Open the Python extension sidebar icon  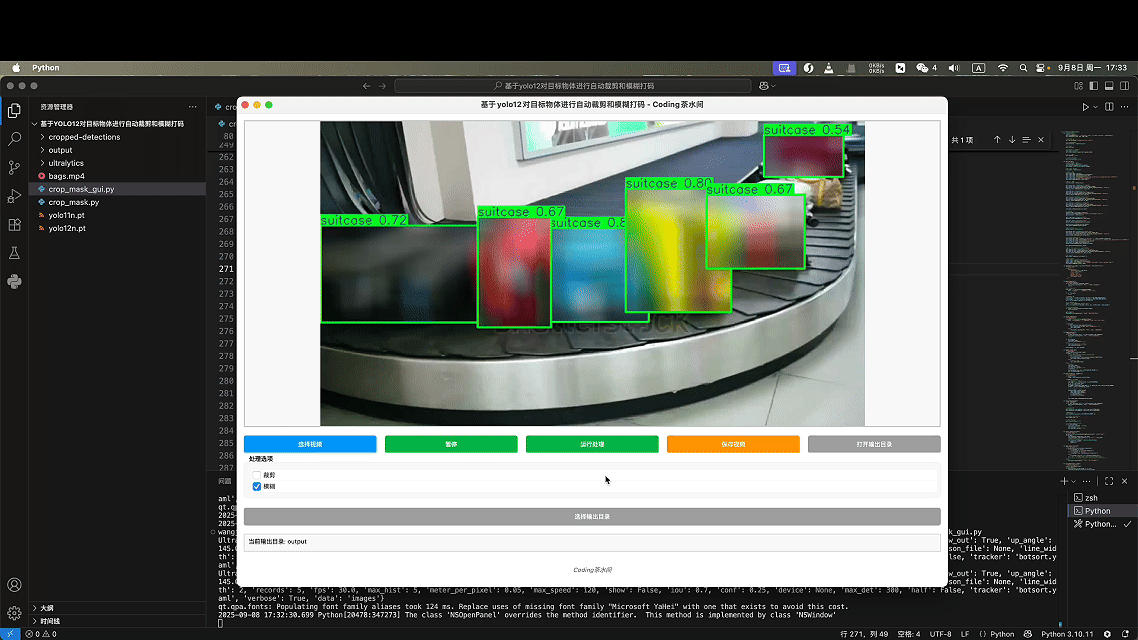tap(14, 282)
